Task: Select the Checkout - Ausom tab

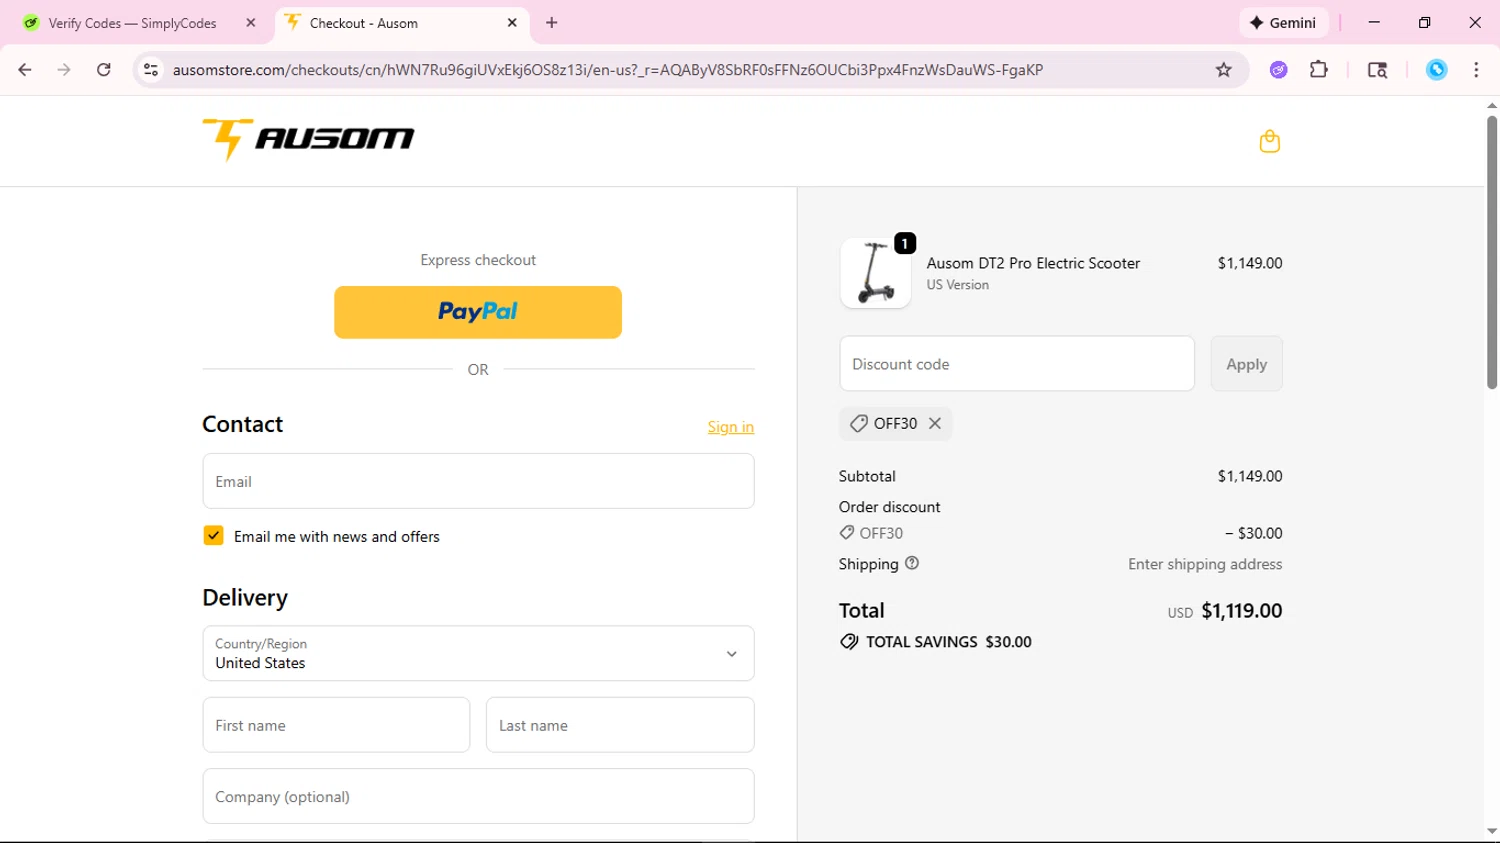Action: point(400,22)
